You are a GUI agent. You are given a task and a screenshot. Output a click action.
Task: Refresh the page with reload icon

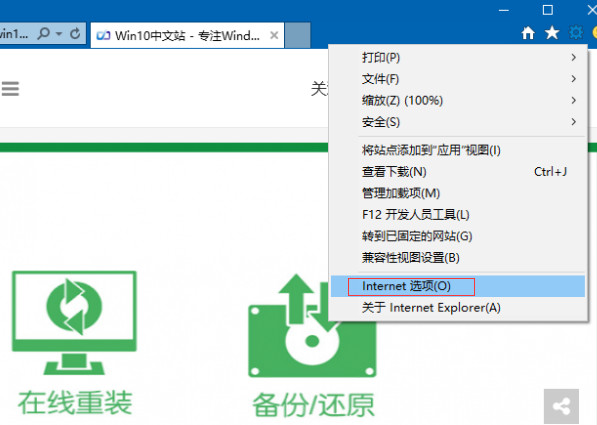(75, 34)
